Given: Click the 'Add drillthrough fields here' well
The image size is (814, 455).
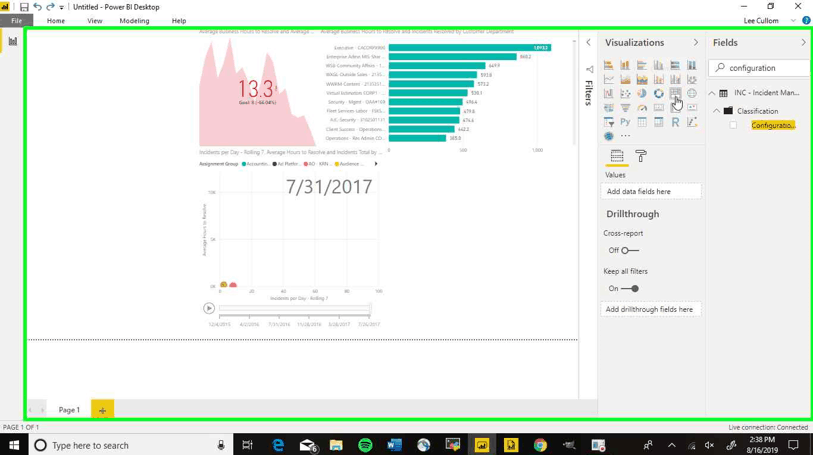Looking at the screenshot, I should coord(651,309).
